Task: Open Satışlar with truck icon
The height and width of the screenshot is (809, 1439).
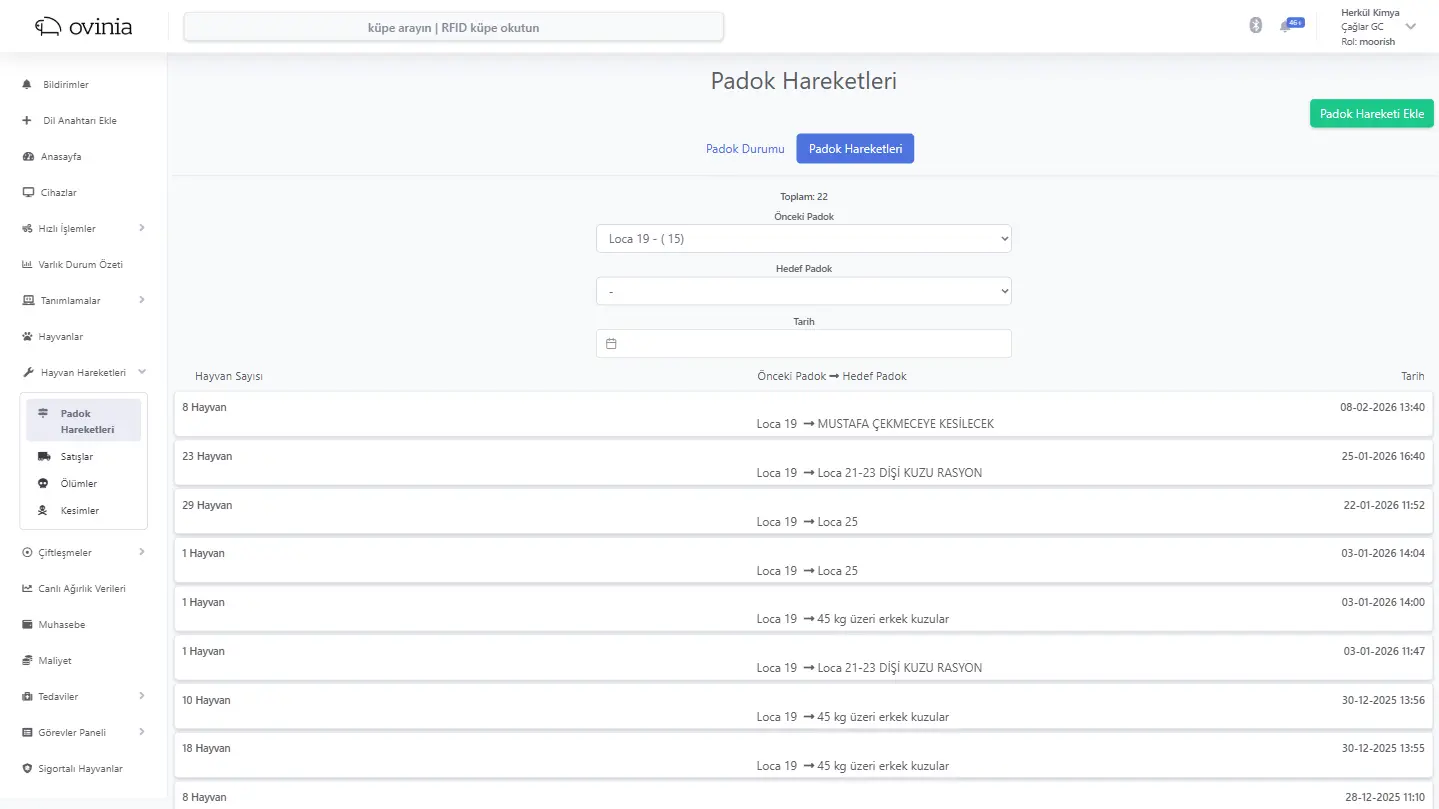Action: (x=77, y=457)
